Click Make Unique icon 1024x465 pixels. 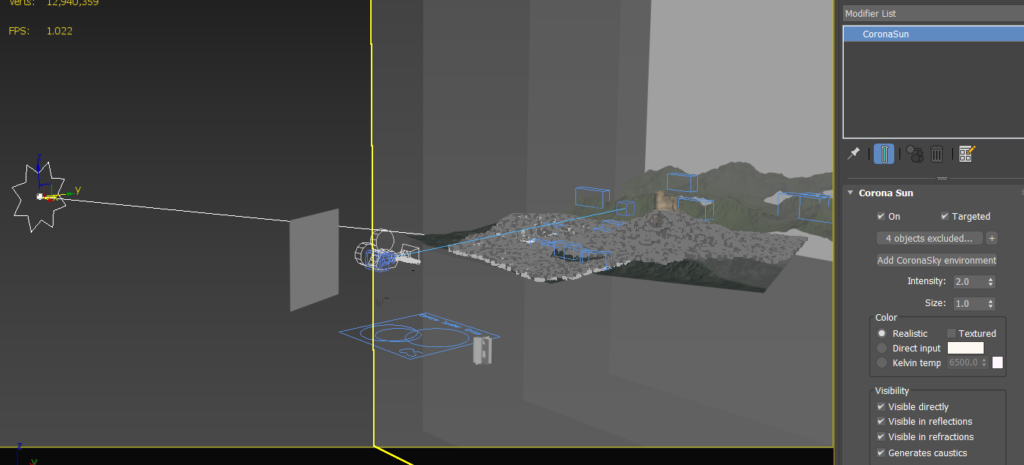pos(915,153)
